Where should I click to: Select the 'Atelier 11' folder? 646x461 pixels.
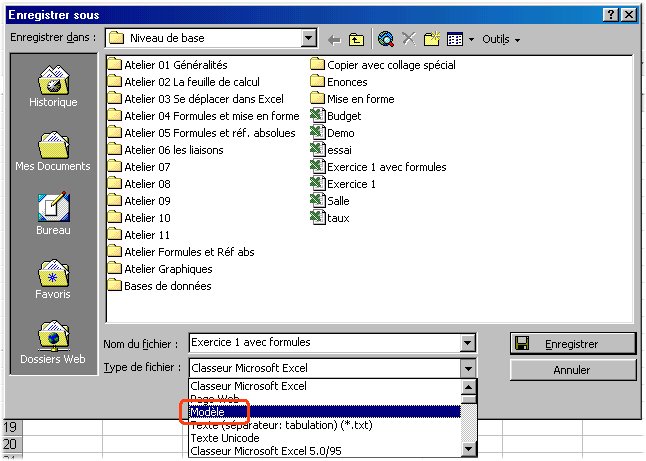coord(138,235)
